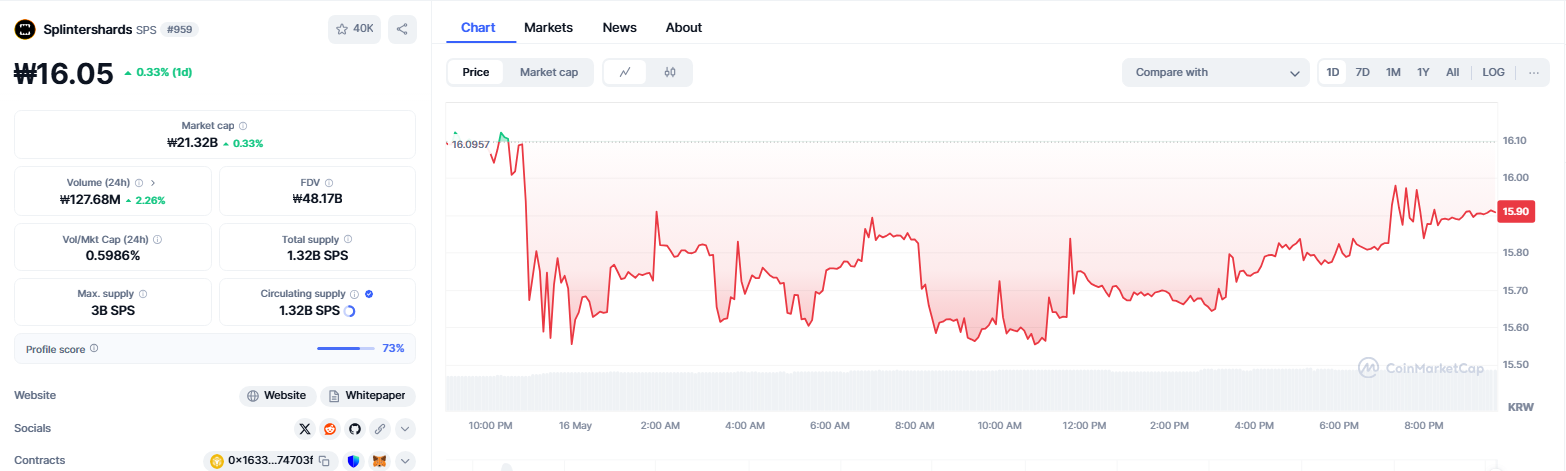Open chart more options ellipsis

tap(1533, 72)
